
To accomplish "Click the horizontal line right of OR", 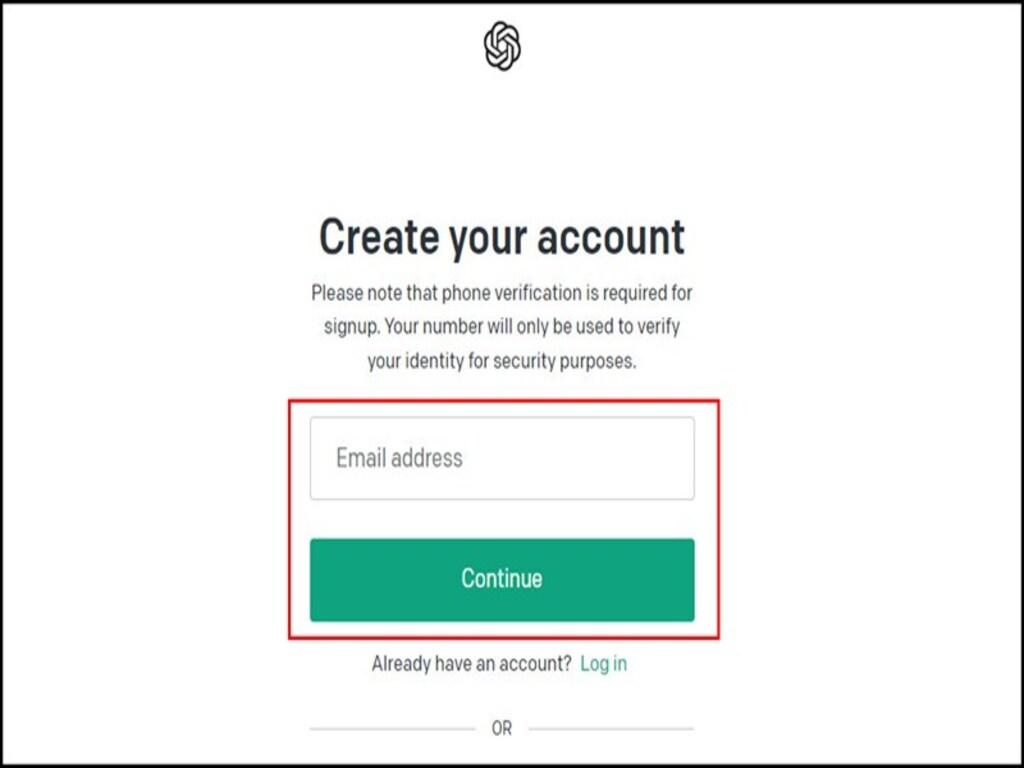I will tap(610, 728).
